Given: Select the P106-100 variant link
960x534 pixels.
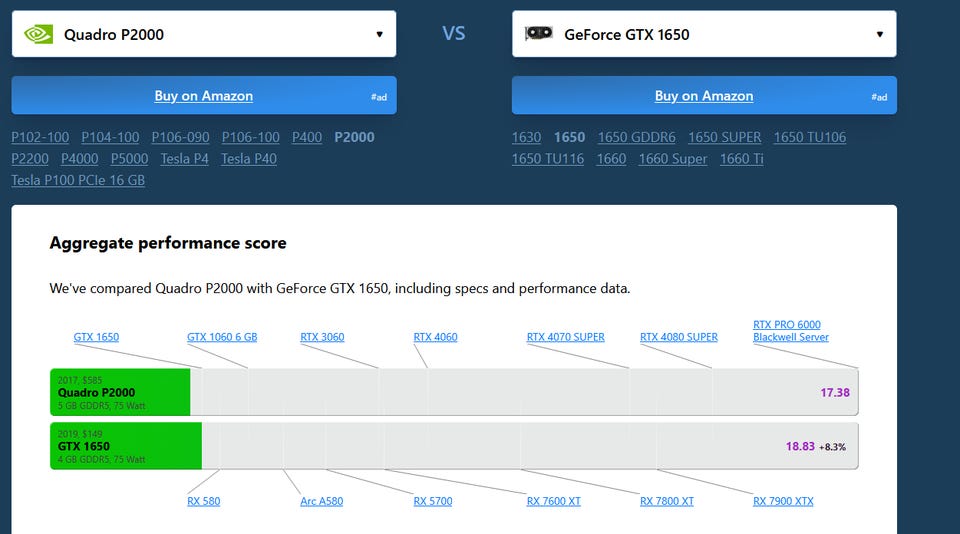Looking at the screenshot, I should click(251, 137).
